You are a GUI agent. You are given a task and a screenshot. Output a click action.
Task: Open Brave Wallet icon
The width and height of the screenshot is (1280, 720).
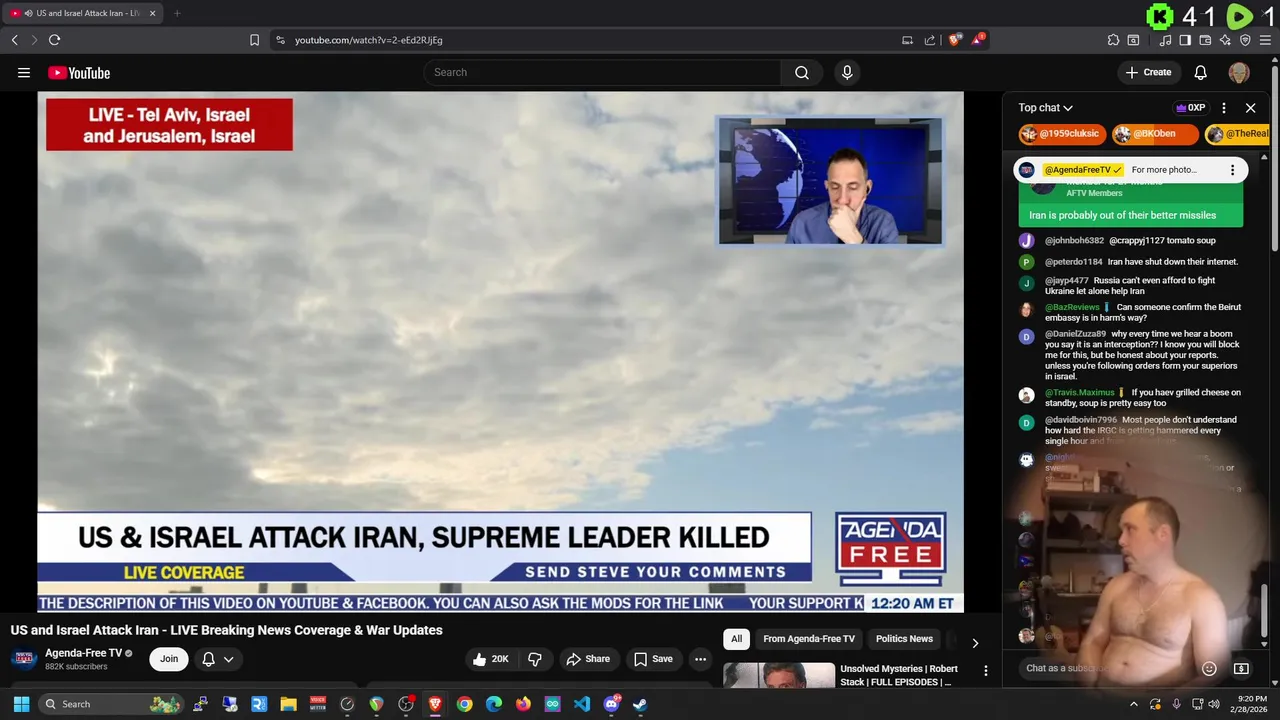pos(1205,40)
